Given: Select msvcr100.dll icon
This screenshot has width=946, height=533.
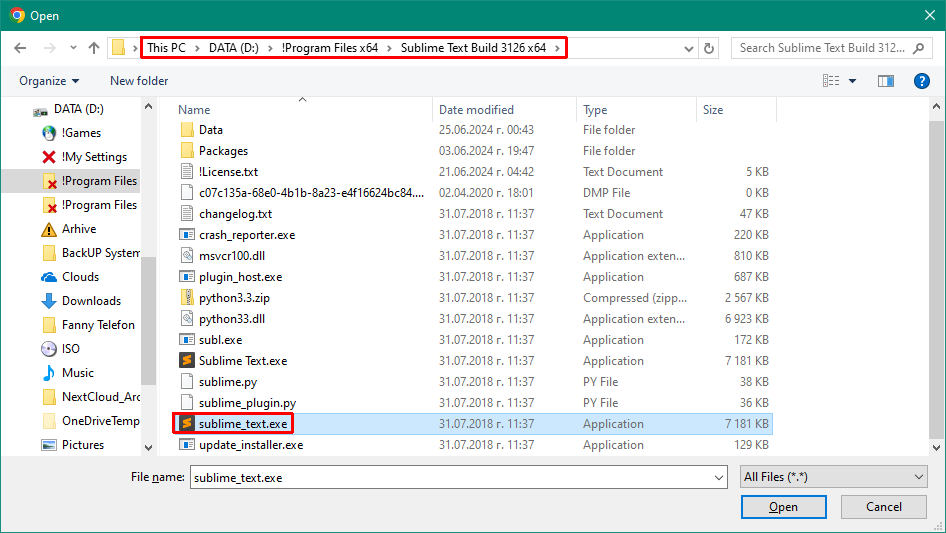Looking at the screenshot, I should point(187,256).
